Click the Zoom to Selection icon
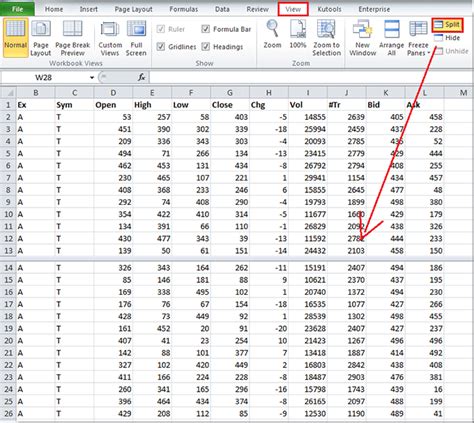Viewport: 474px width, 423px height. (326, 29)
